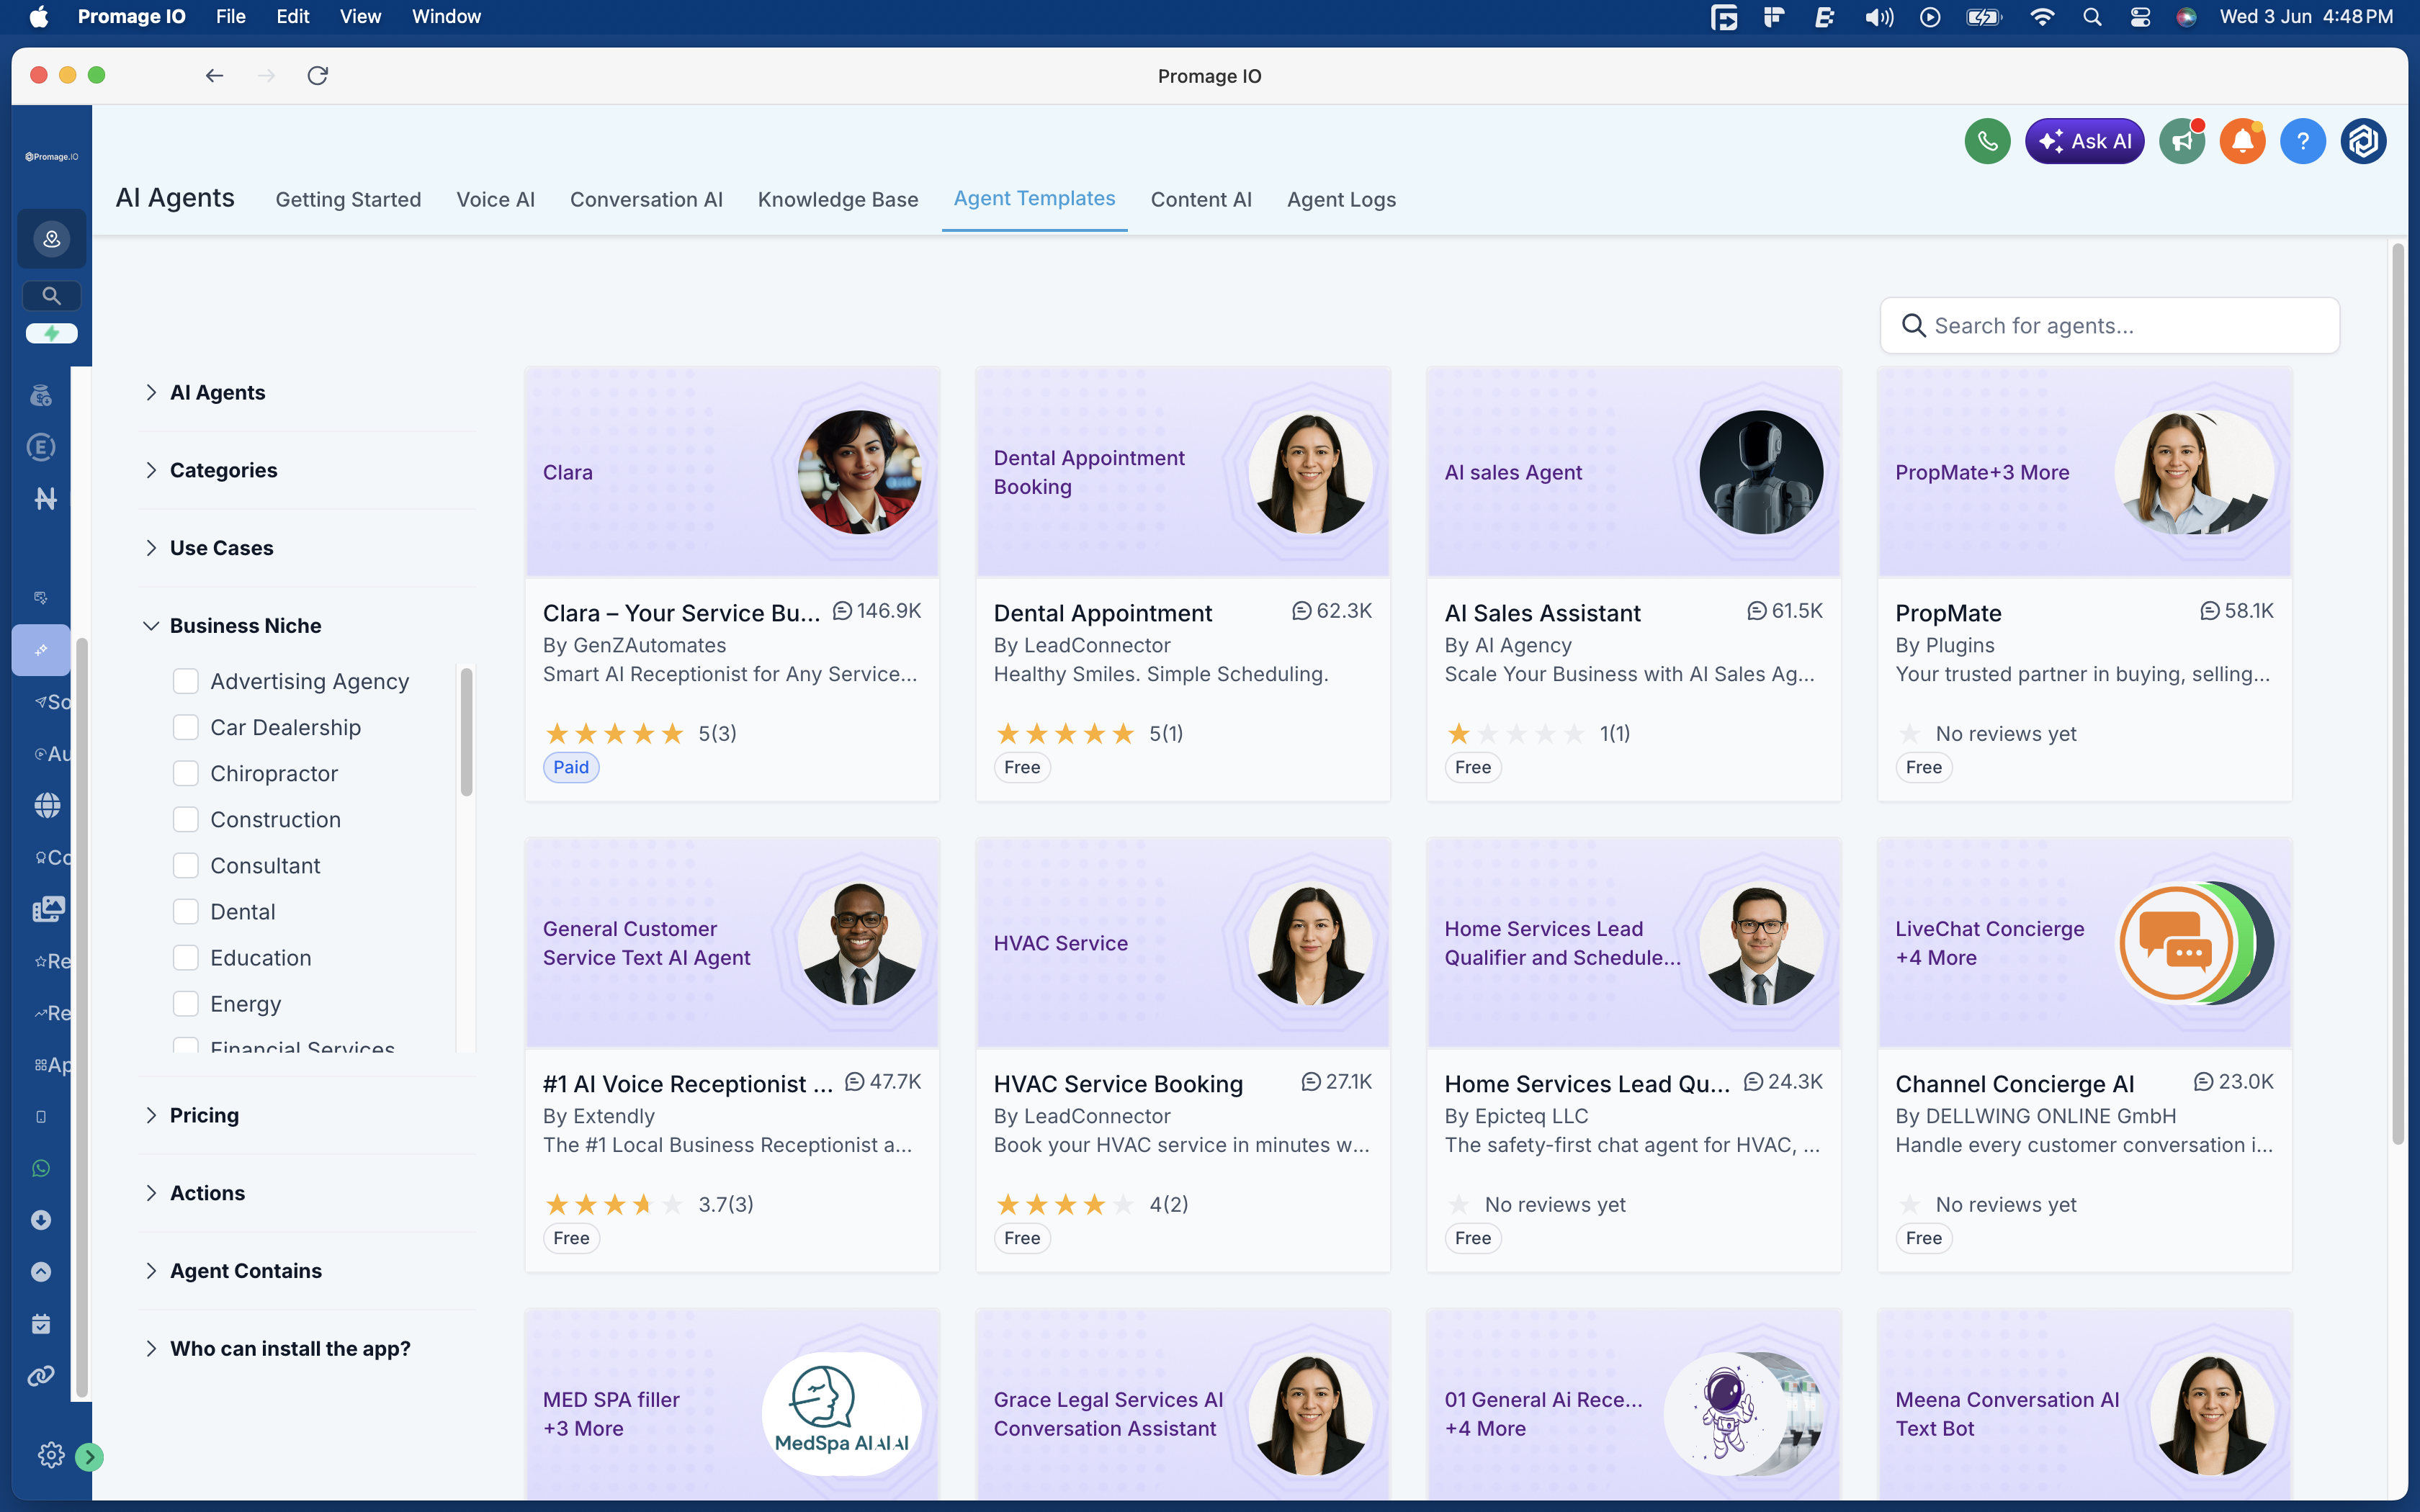Open the sidebar settings gear
The image size is (2420, 1512).
pos(51,1455)
